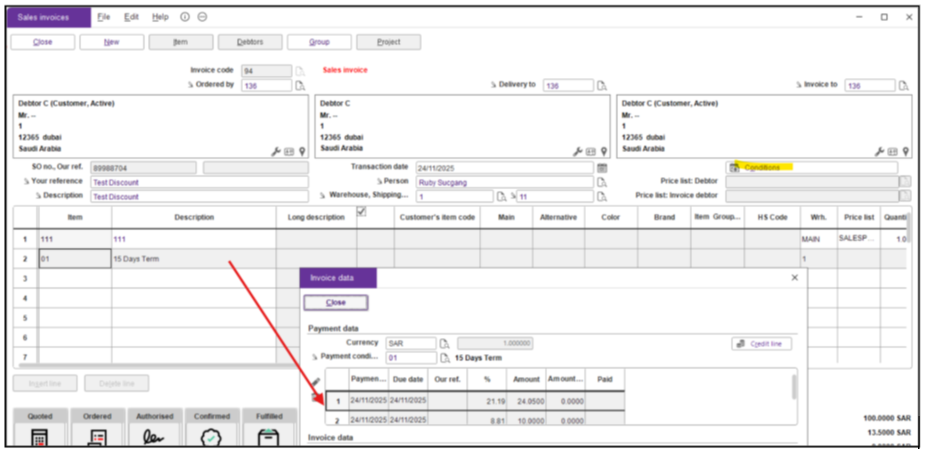
Task: Click the info icon in the menu bar
Action: tap(185, 17)
